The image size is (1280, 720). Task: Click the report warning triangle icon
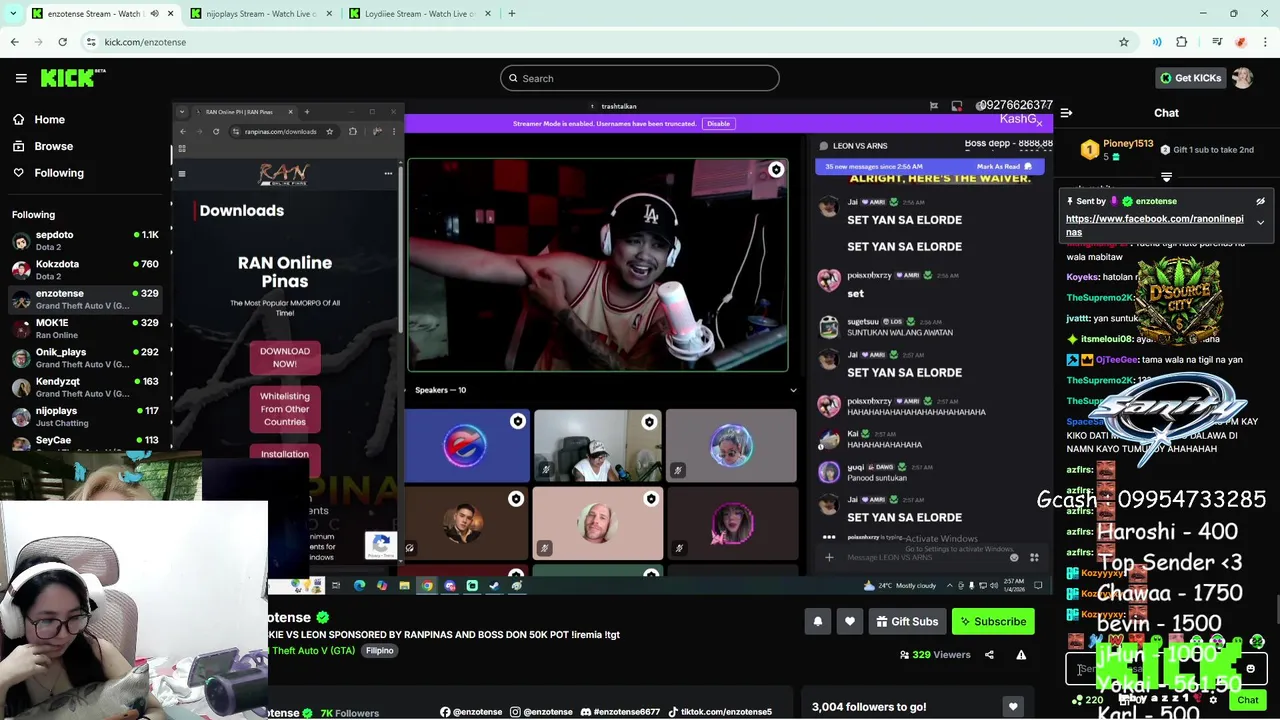point(1021,655)
